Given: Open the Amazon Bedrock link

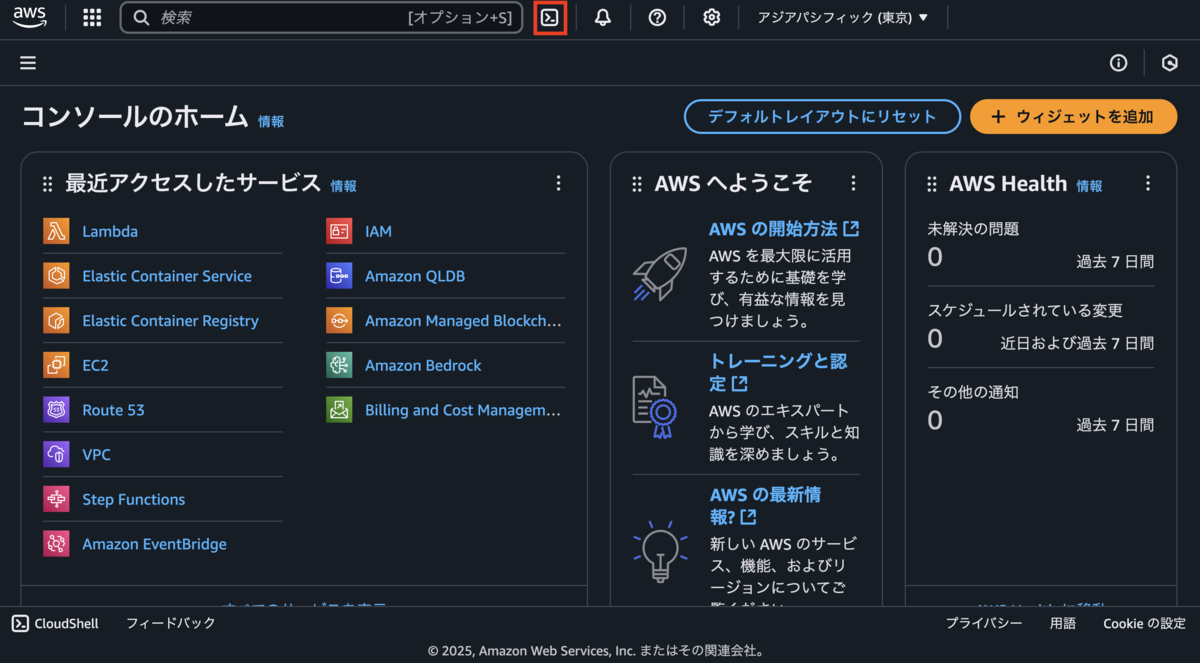Looking at the screenshot, I should (x=423, y=365).
